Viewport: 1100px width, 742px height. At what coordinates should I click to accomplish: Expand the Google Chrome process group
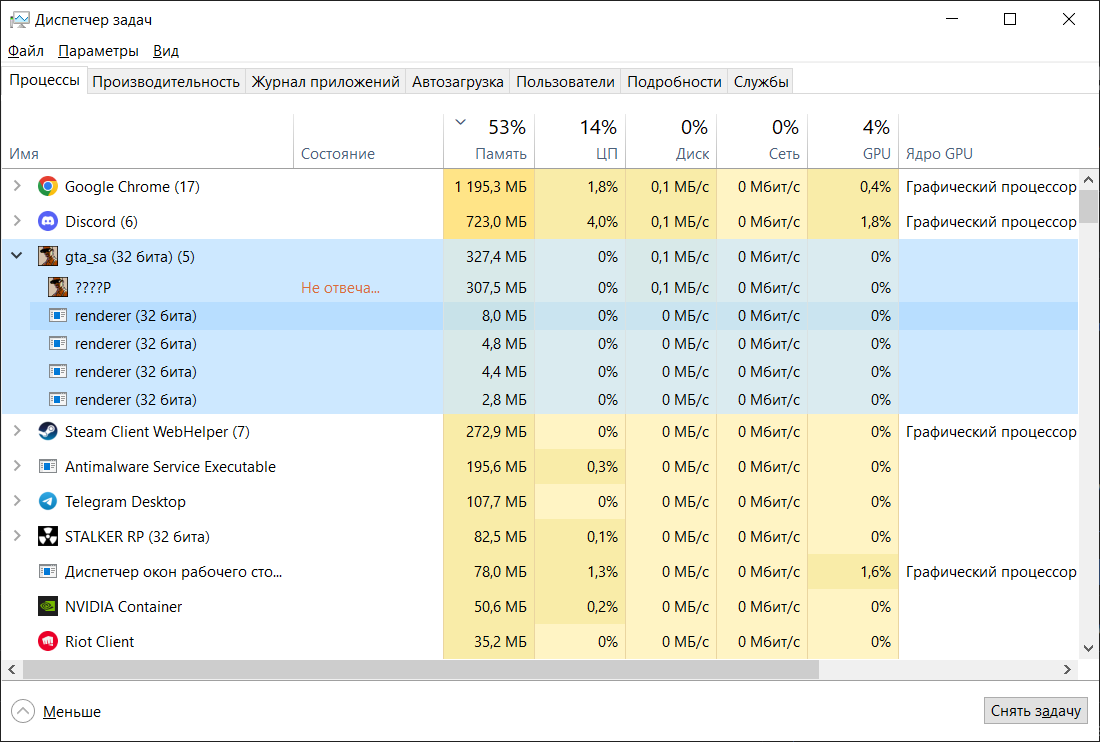pyautogui.click(x=18, y=186)
